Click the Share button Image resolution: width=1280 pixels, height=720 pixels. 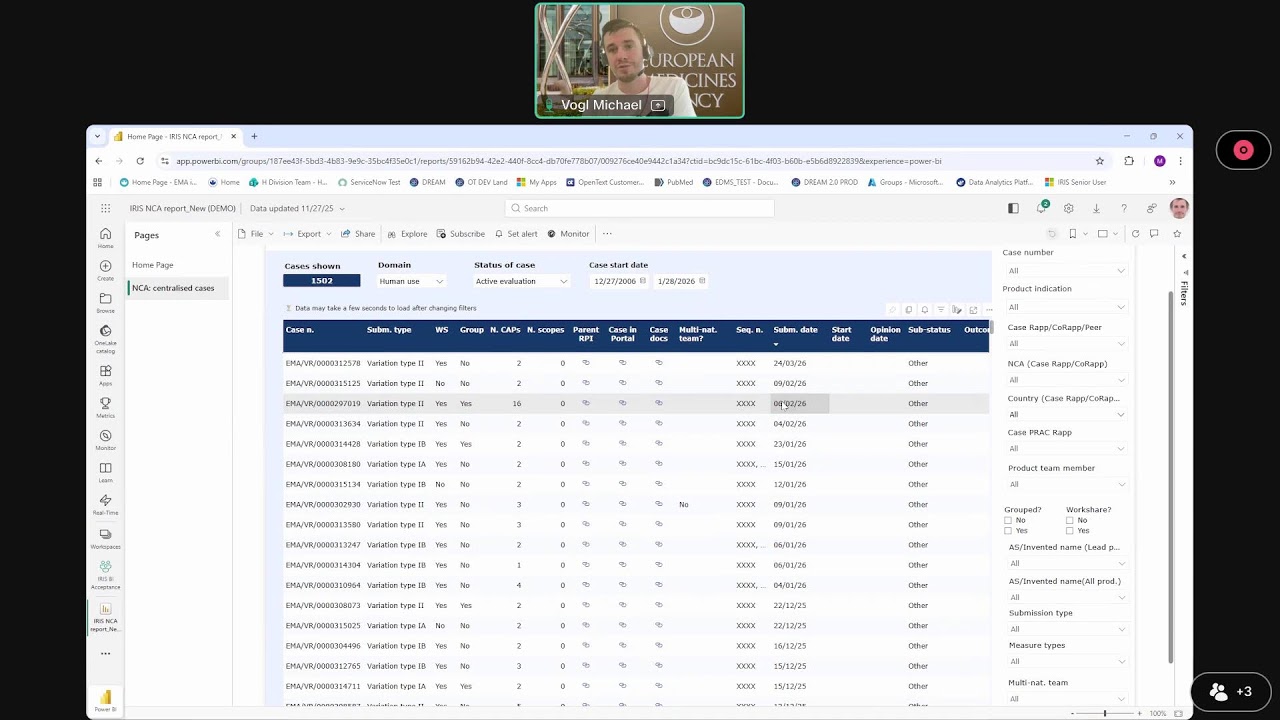click(358, 234)
